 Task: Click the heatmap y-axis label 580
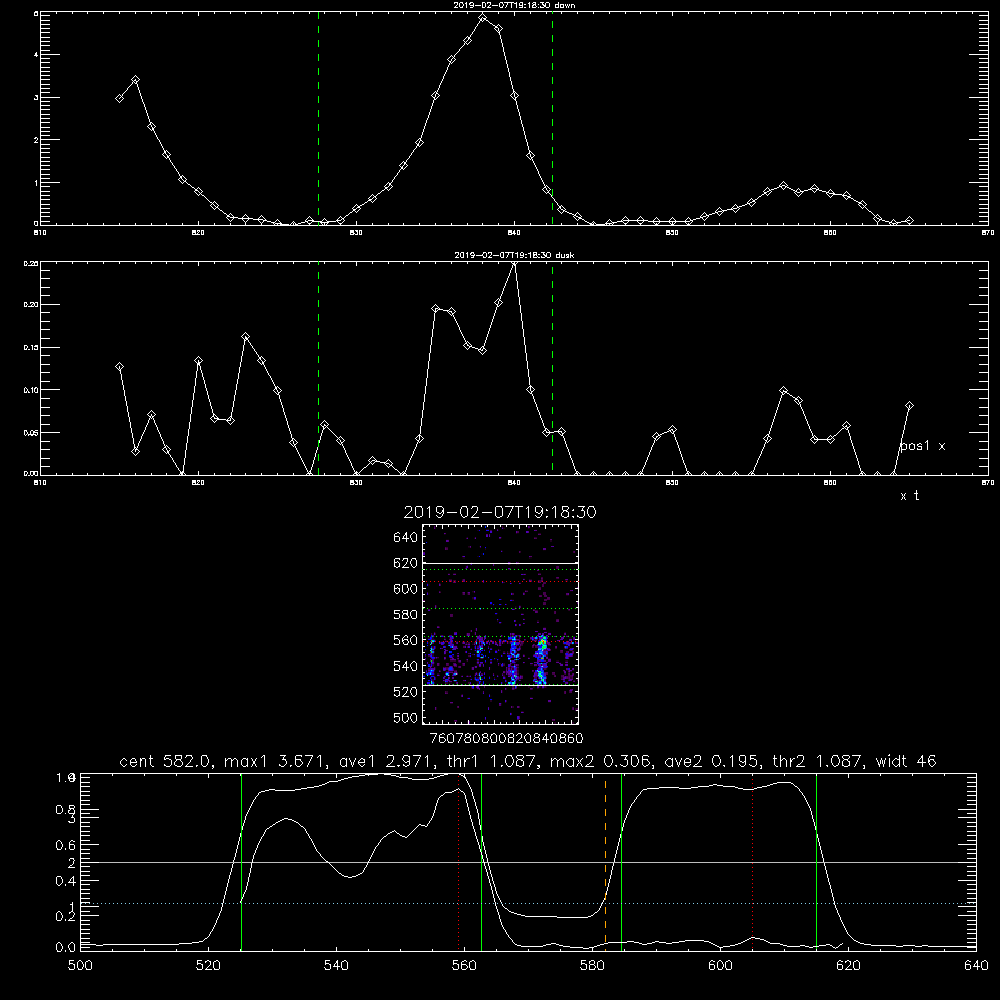click(x=406, y=615)
